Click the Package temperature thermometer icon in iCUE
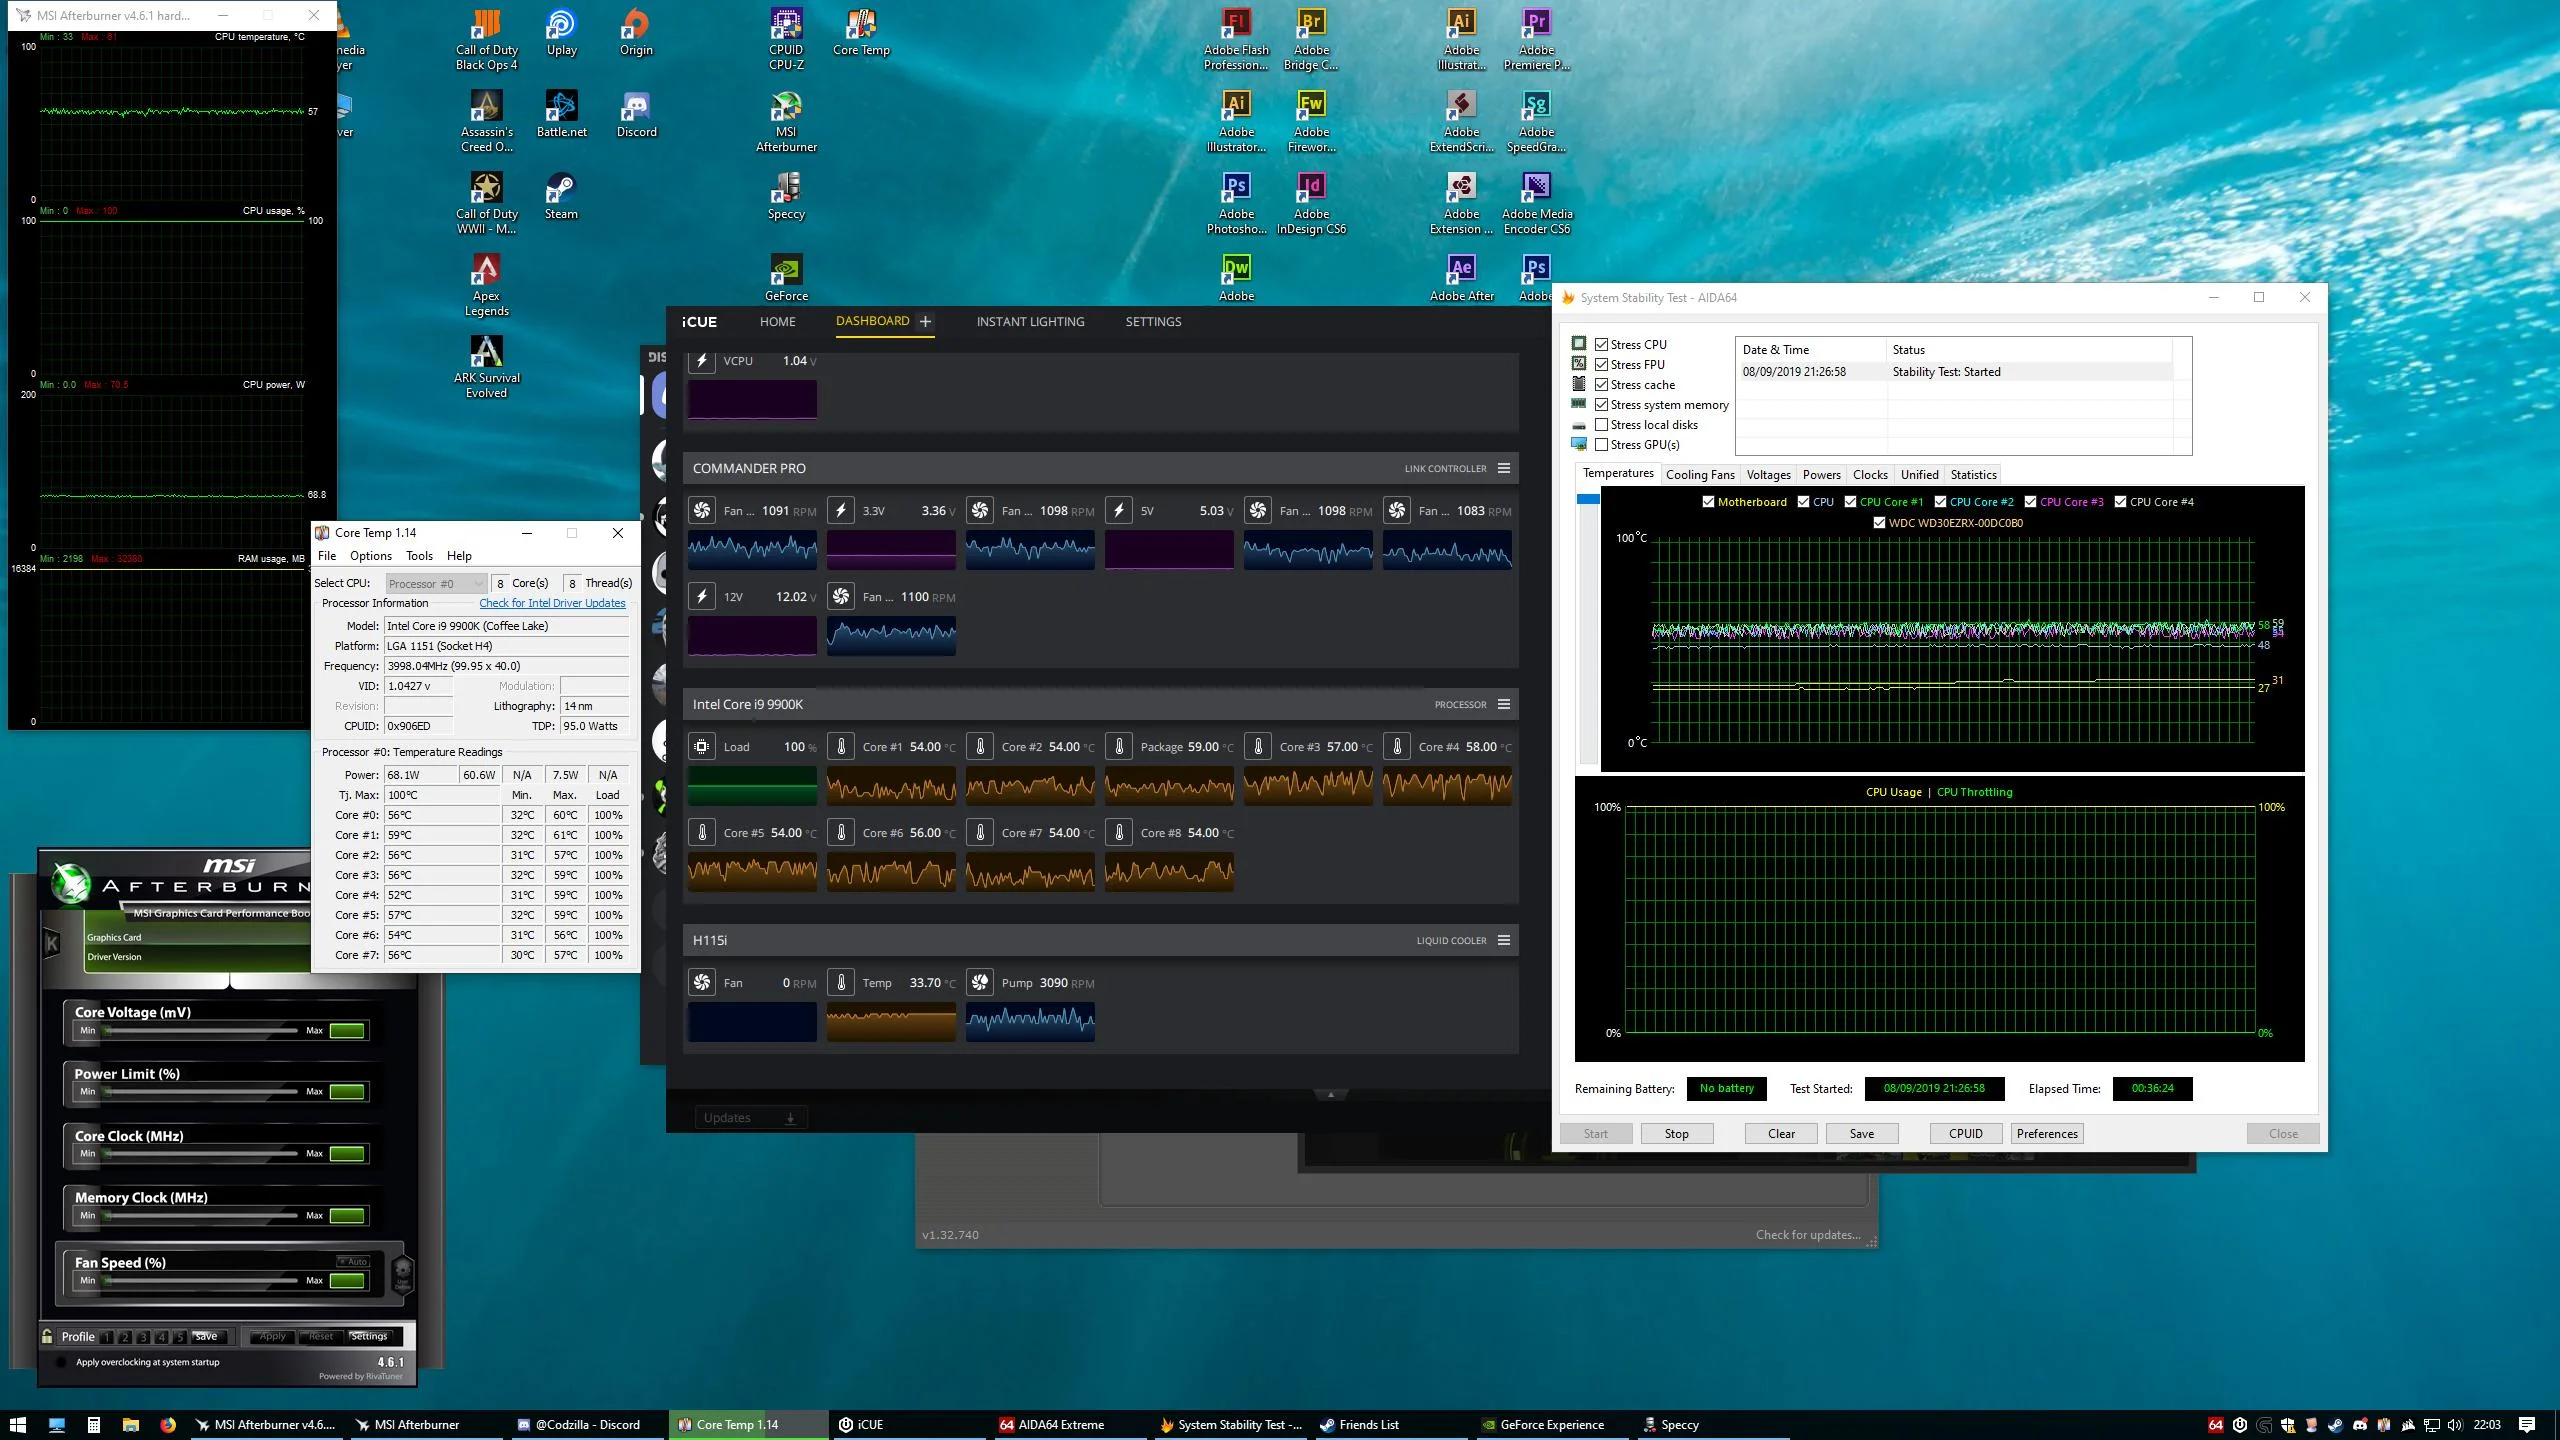Image resolution: width=2560 pixels, height=1440 pixels. point(1119,746)
